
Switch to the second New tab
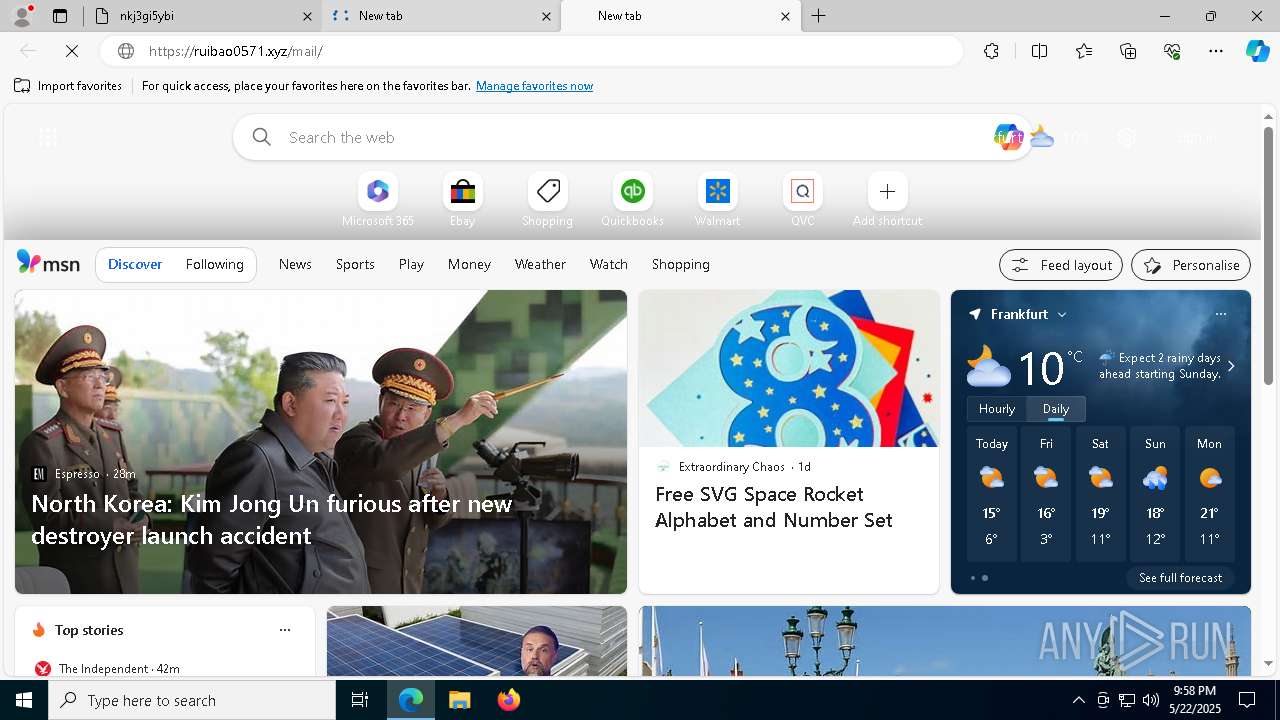click(x=680, y=16)
